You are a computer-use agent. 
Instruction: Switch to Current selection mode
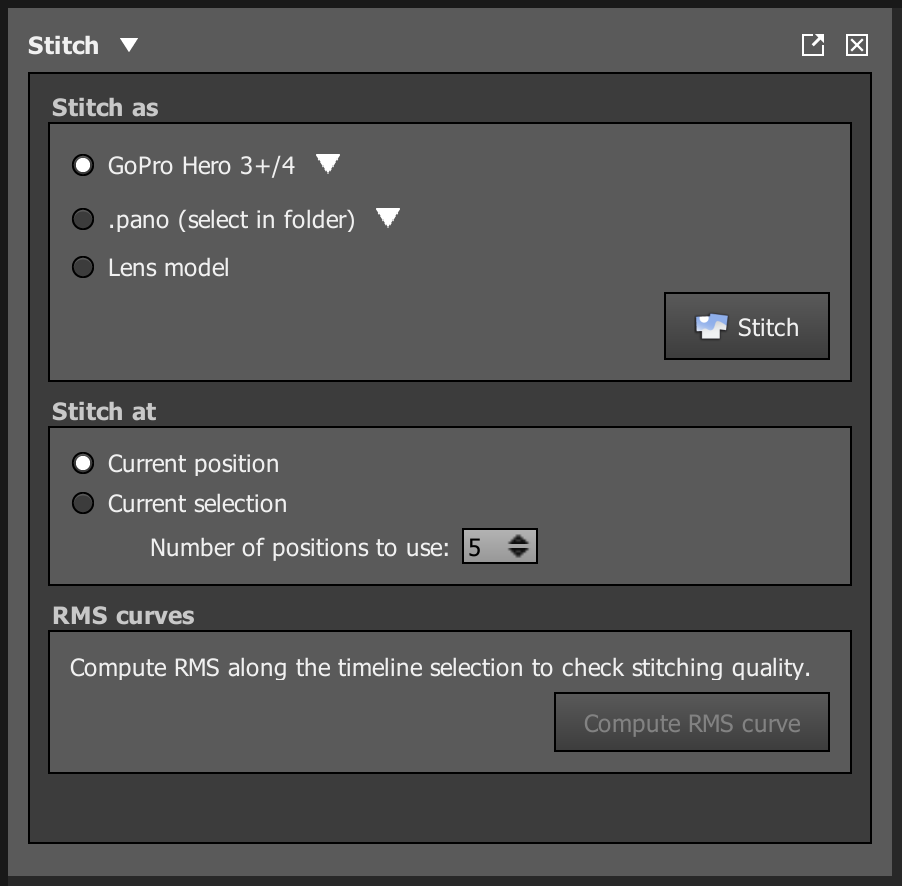tap(83, 503)
